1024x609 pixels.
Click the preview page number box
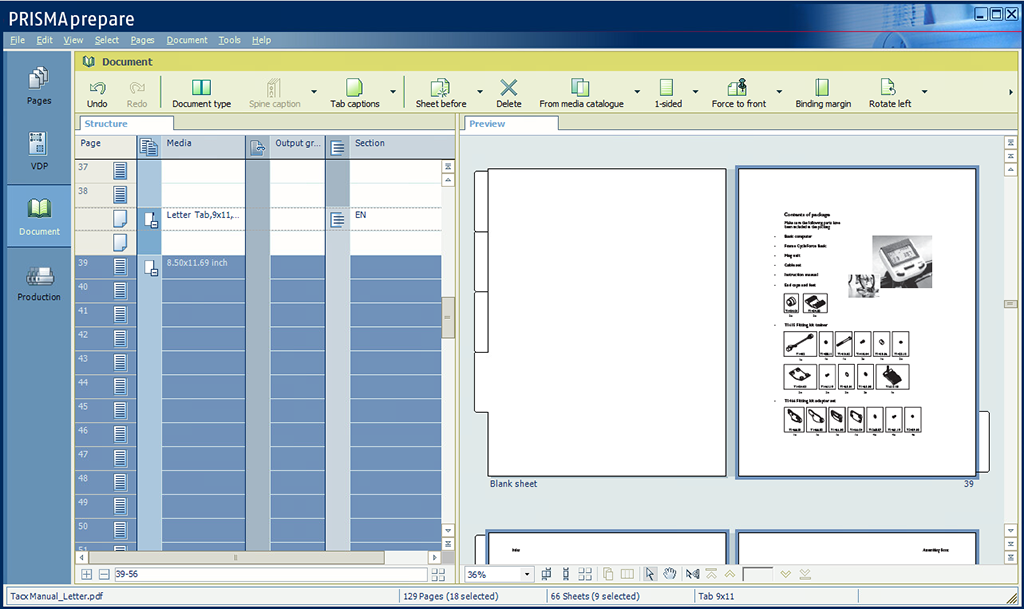[x=758, y=574]
